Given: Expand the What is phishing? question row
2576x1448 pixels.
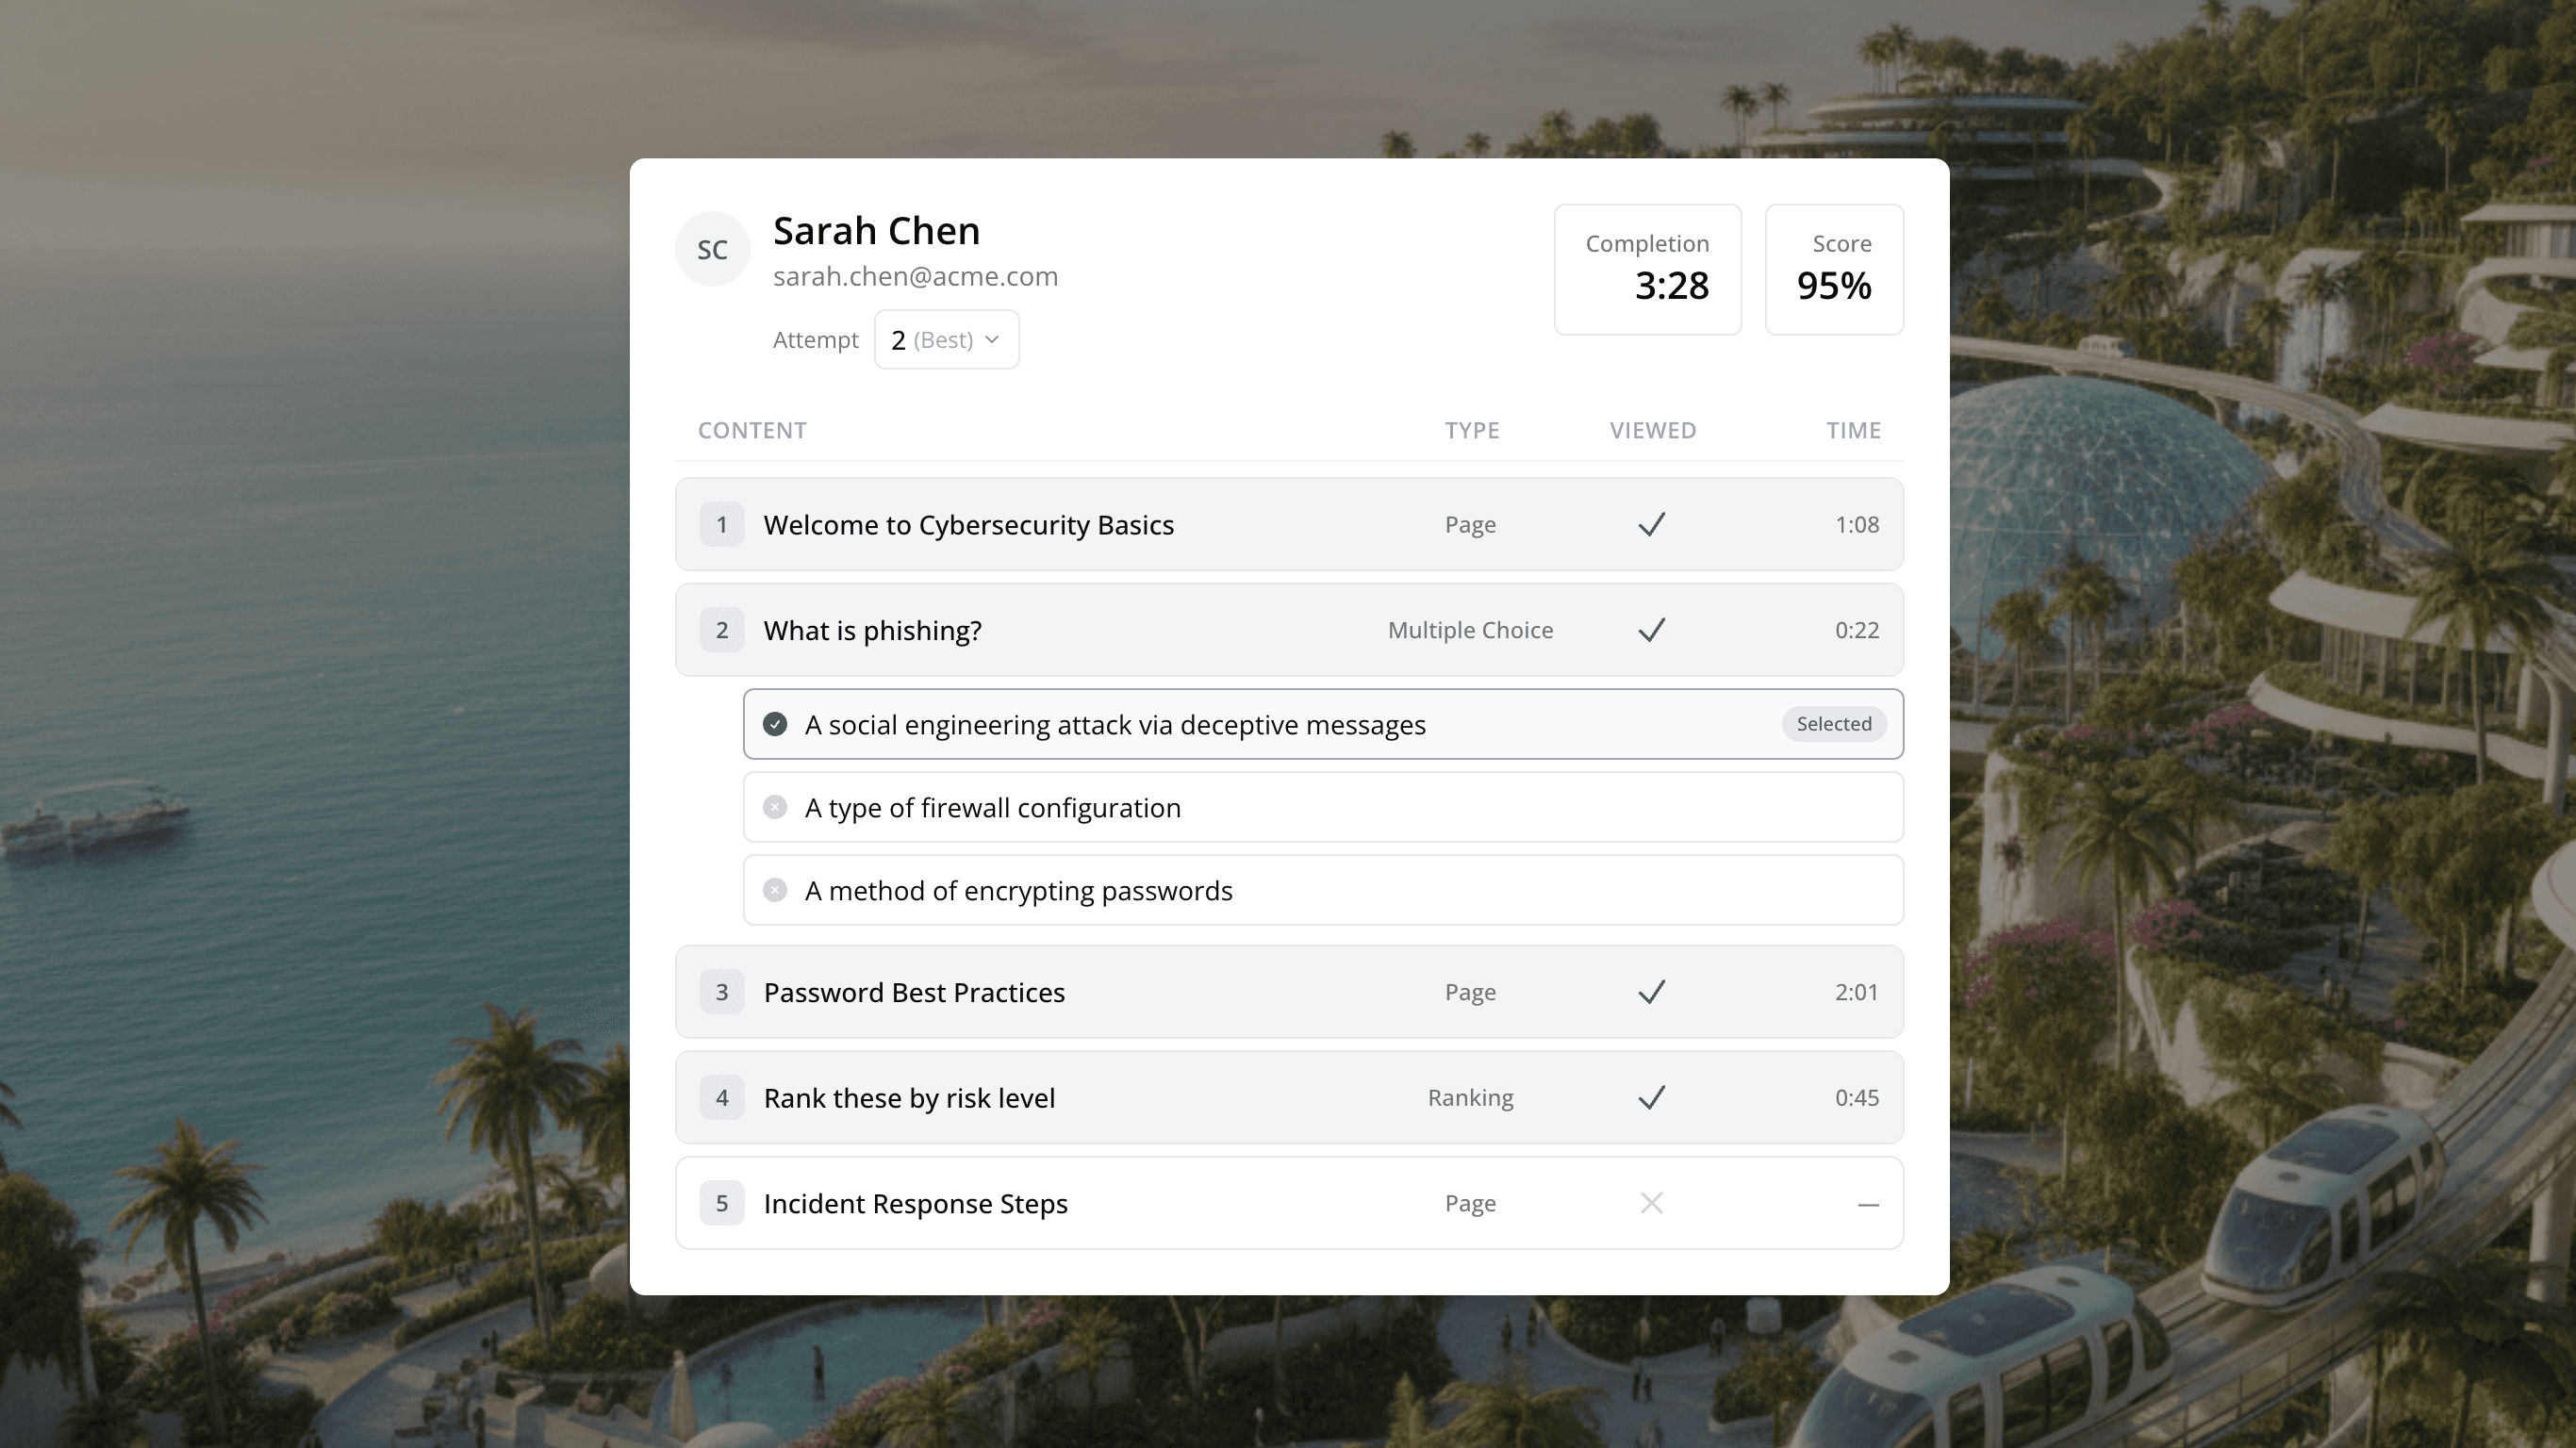Looking at the screenshot, I should [x=872, y=630].
